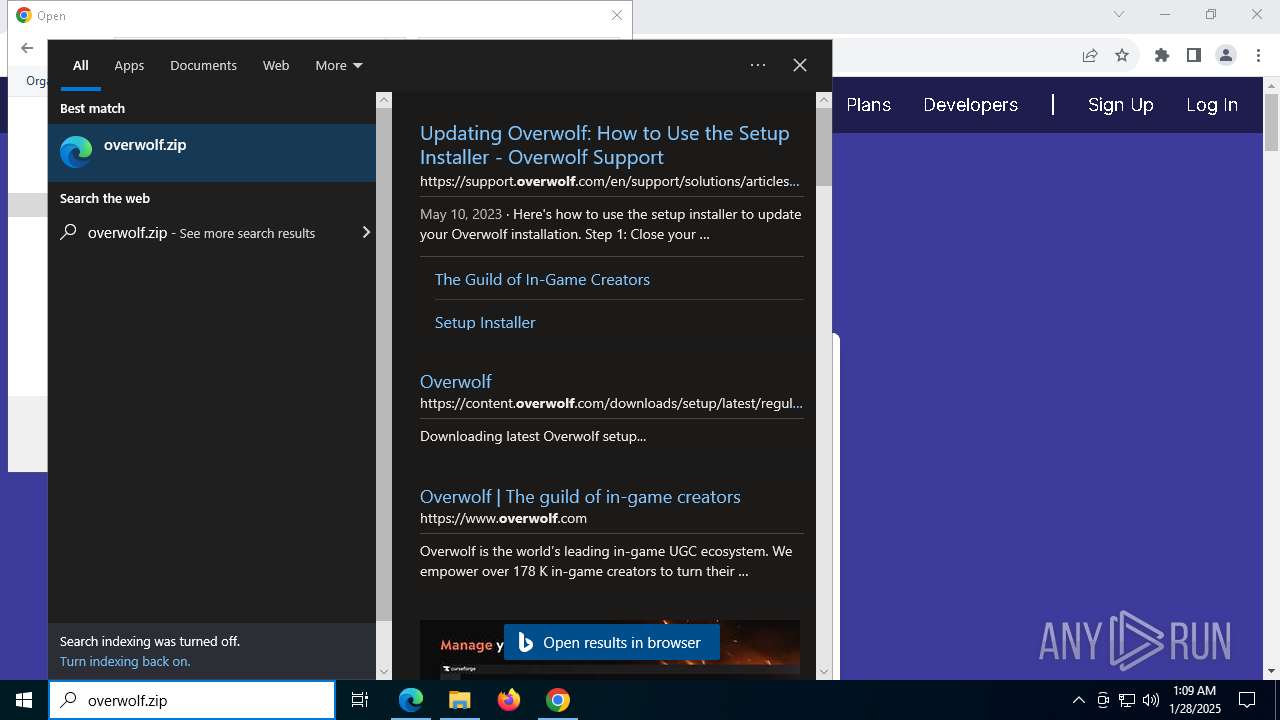Open Chrome's extensions puzzle icon
Screen dimensions: 1280x720
pyautogui.click(x=1161, y=56)
